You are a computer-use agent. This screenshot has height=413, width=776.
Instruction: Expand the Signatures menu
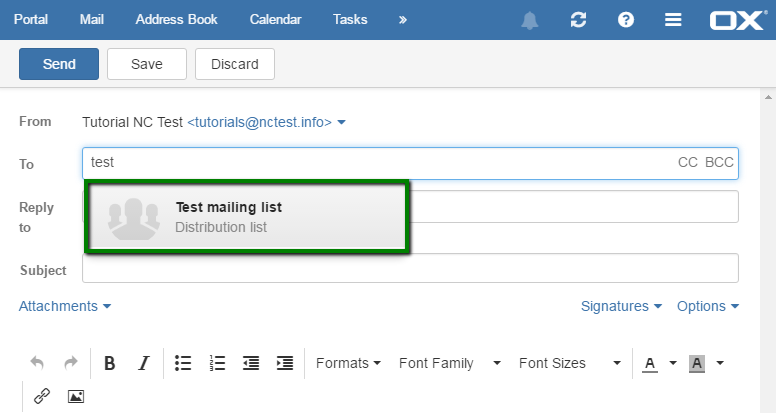click(x=621, y=306)
